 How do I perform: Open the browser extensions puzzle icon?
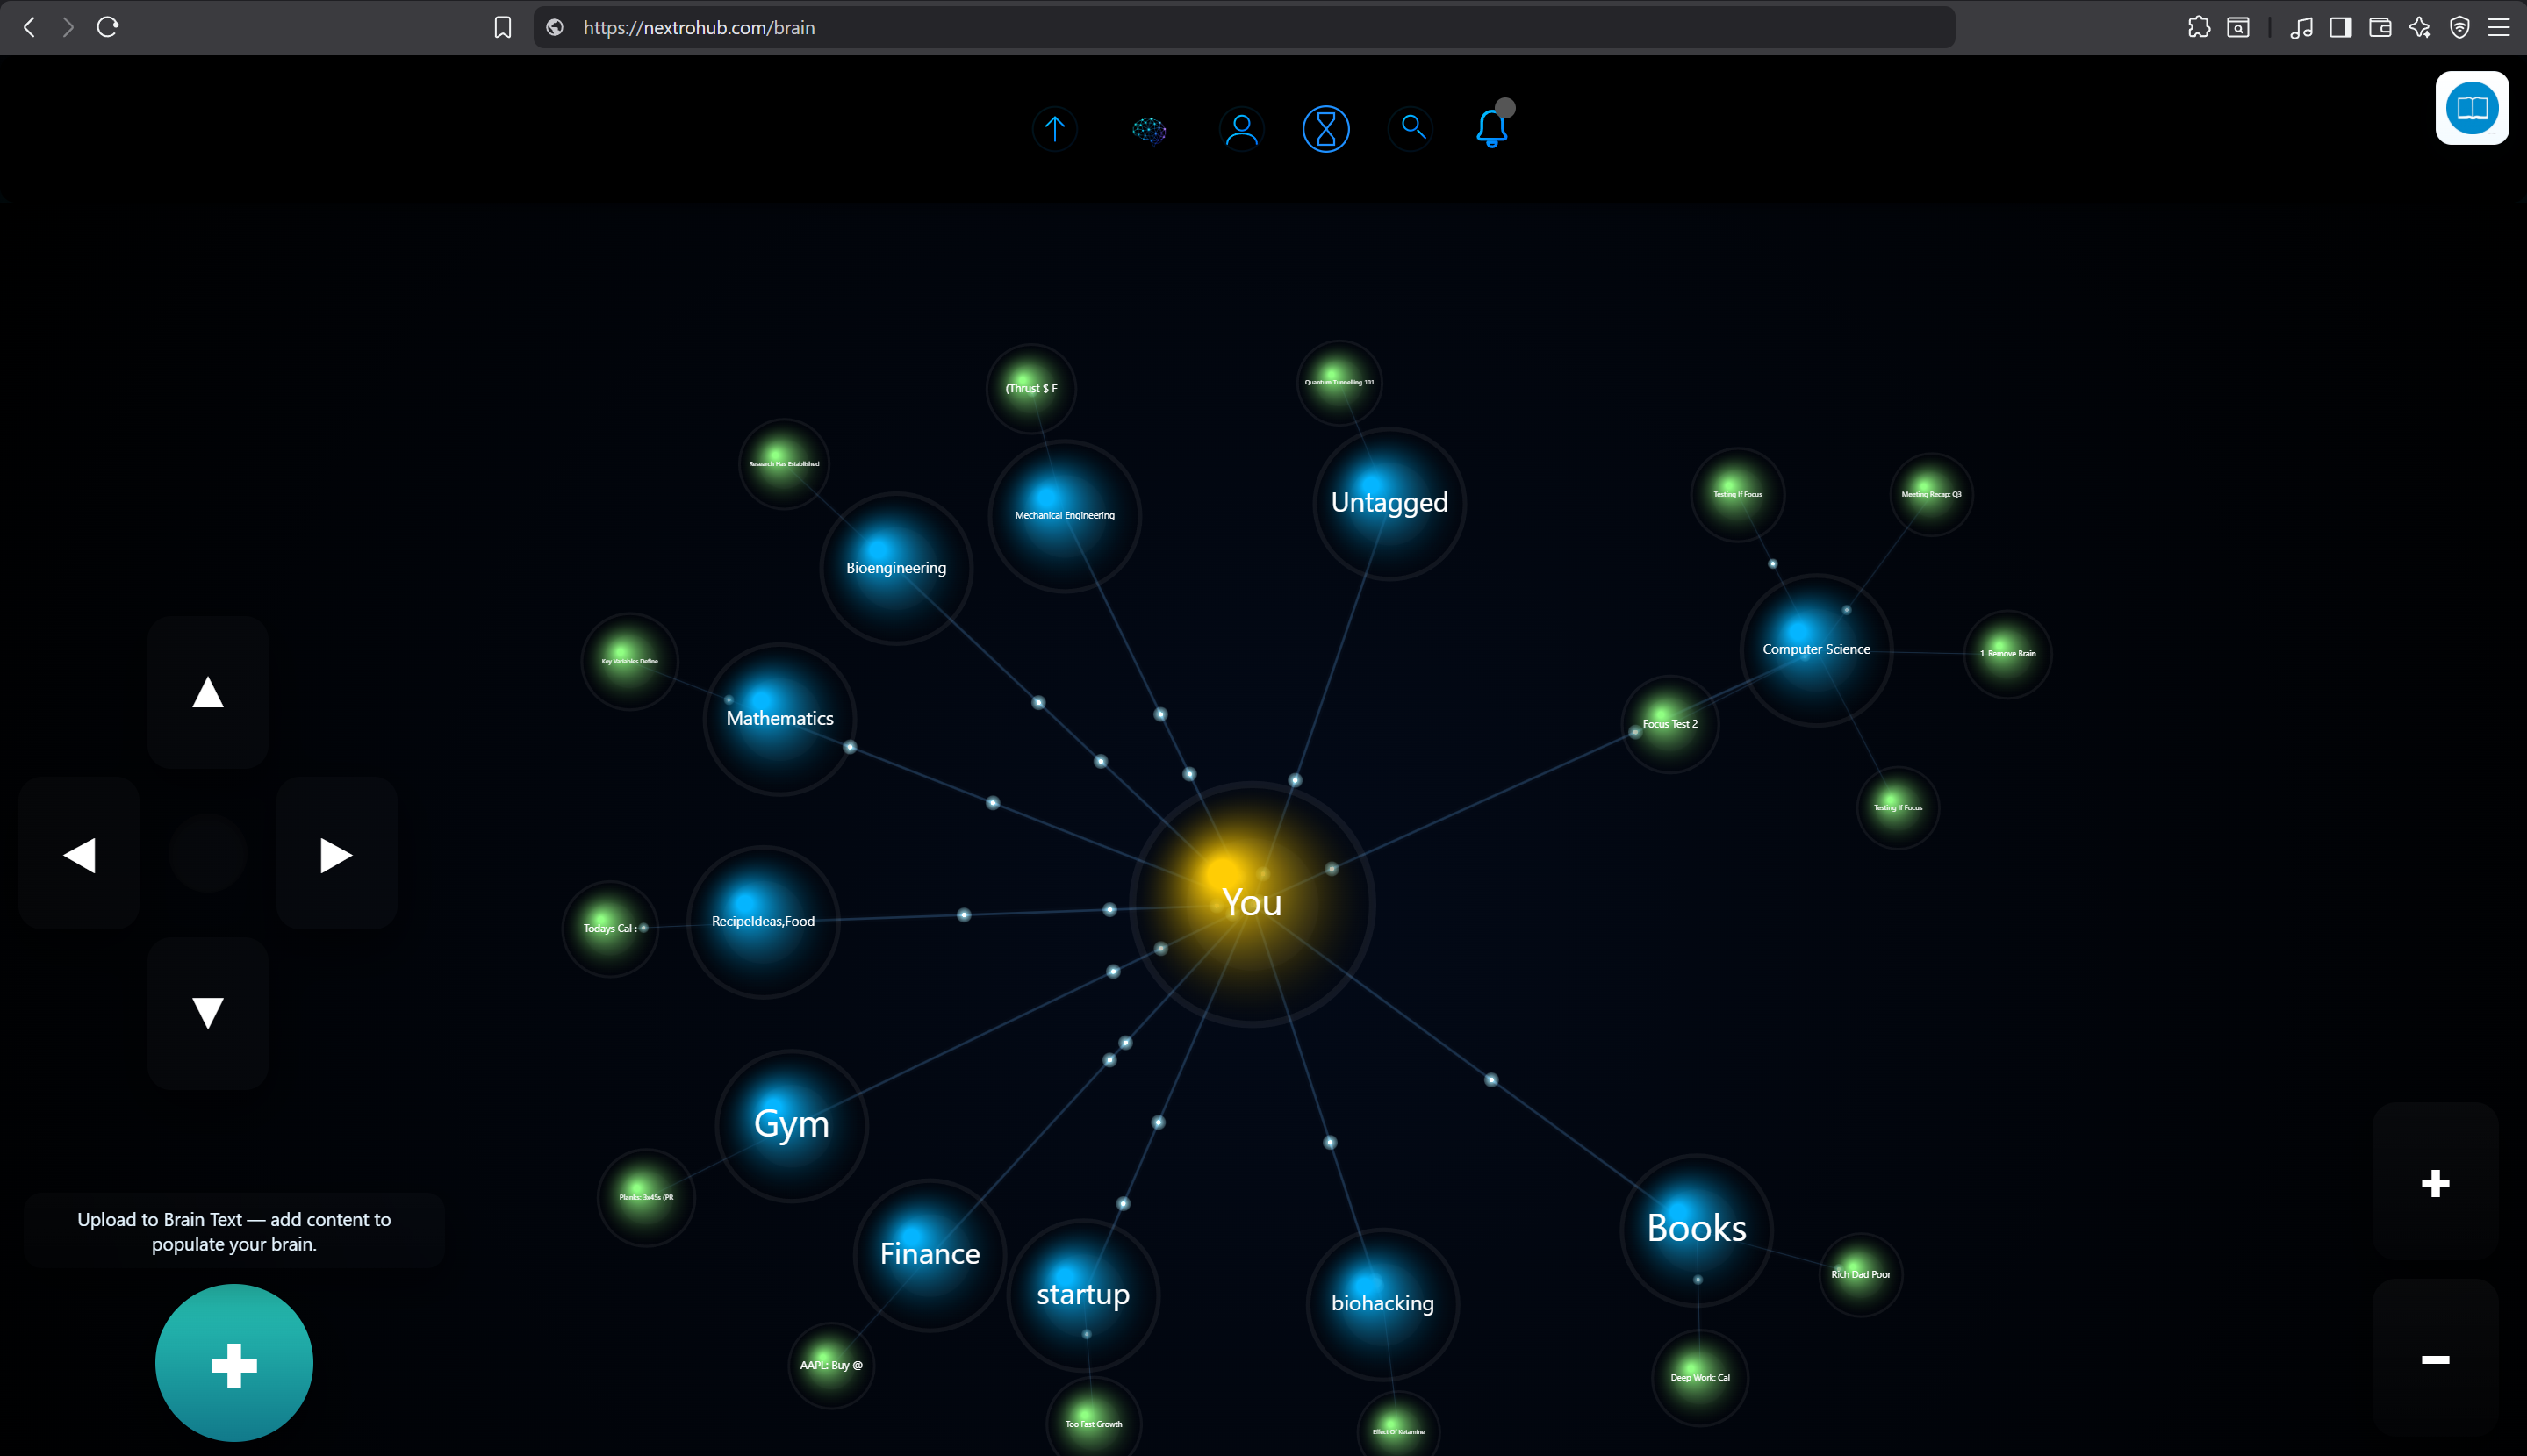coord(2198,27)
